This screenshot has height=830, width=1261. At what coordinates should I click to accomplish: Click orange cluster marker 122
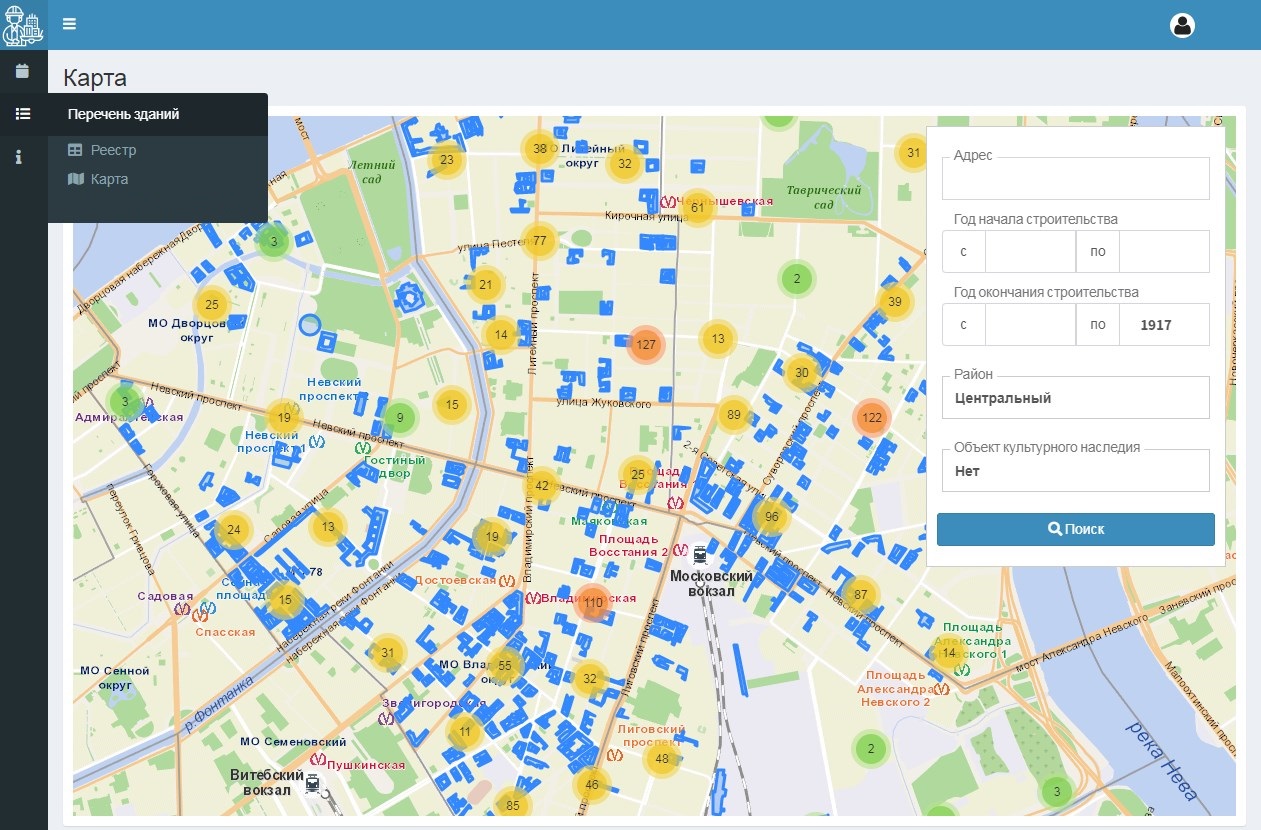click(x=872, y=417)
